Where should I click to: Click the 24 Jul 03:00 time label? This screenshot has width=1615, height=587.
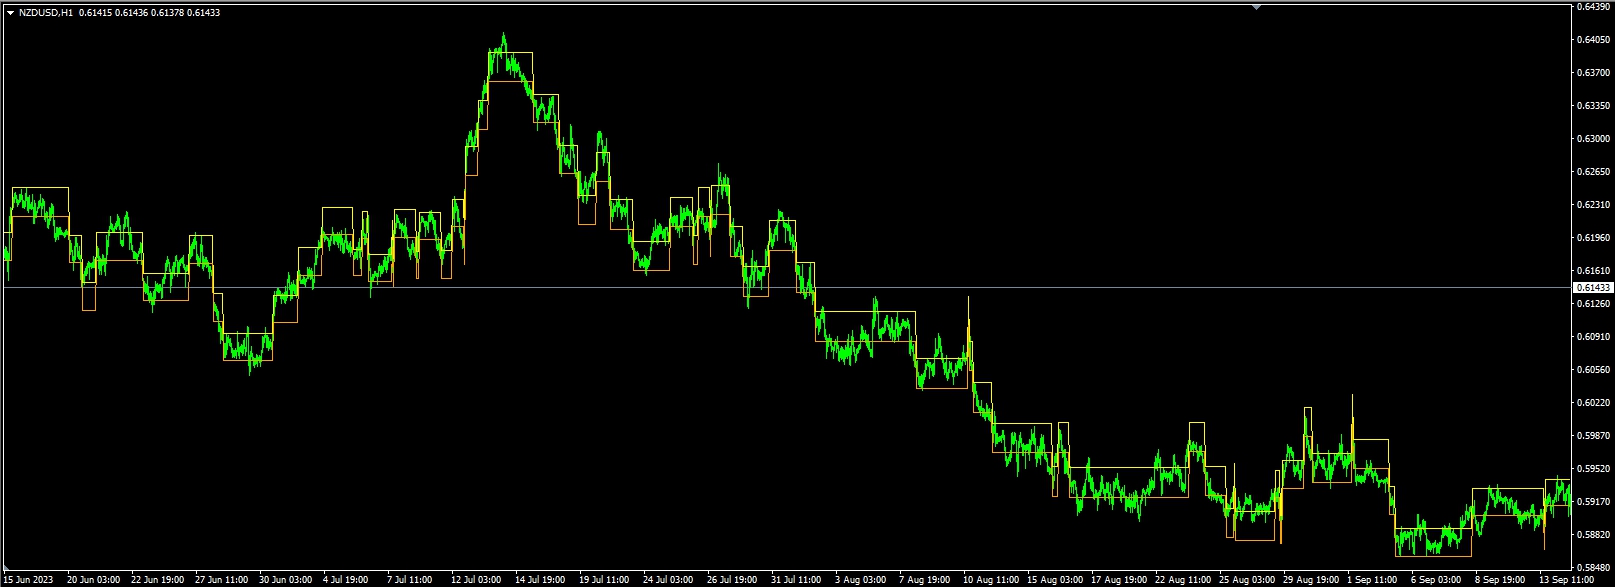tap(669, 579)
